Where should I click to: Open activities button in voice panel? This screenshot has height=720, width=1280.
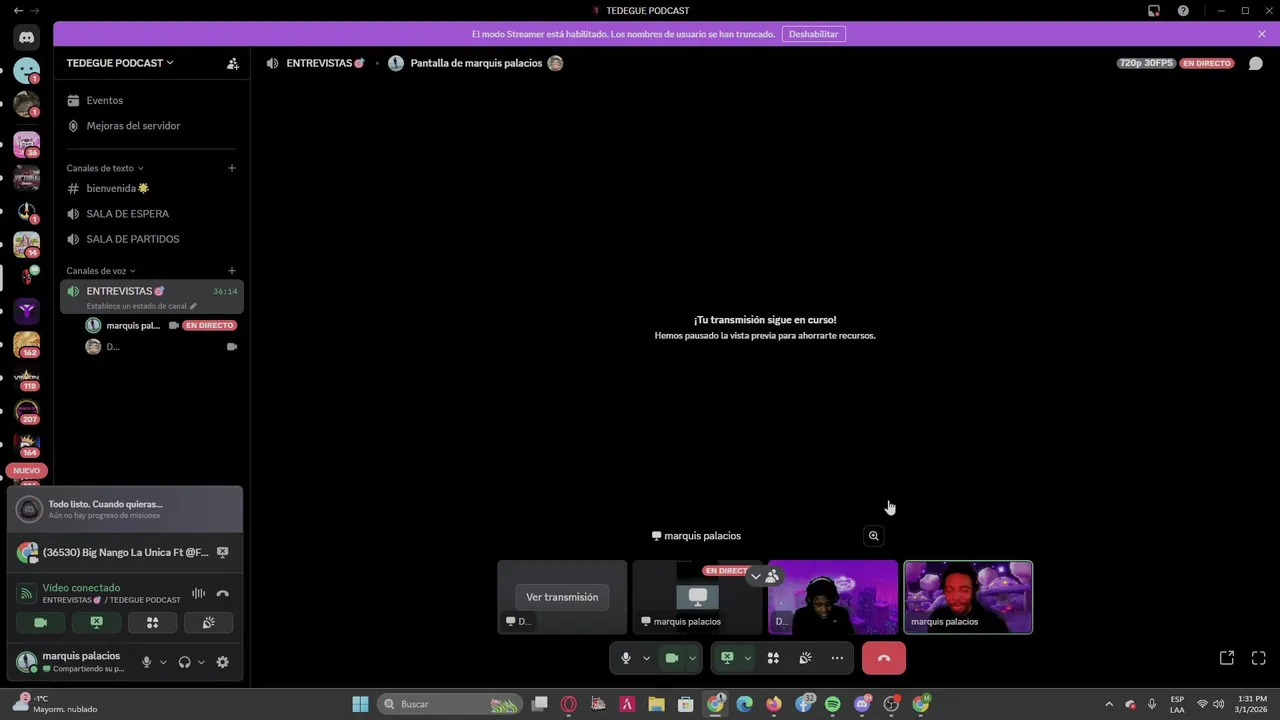[153, 622]
